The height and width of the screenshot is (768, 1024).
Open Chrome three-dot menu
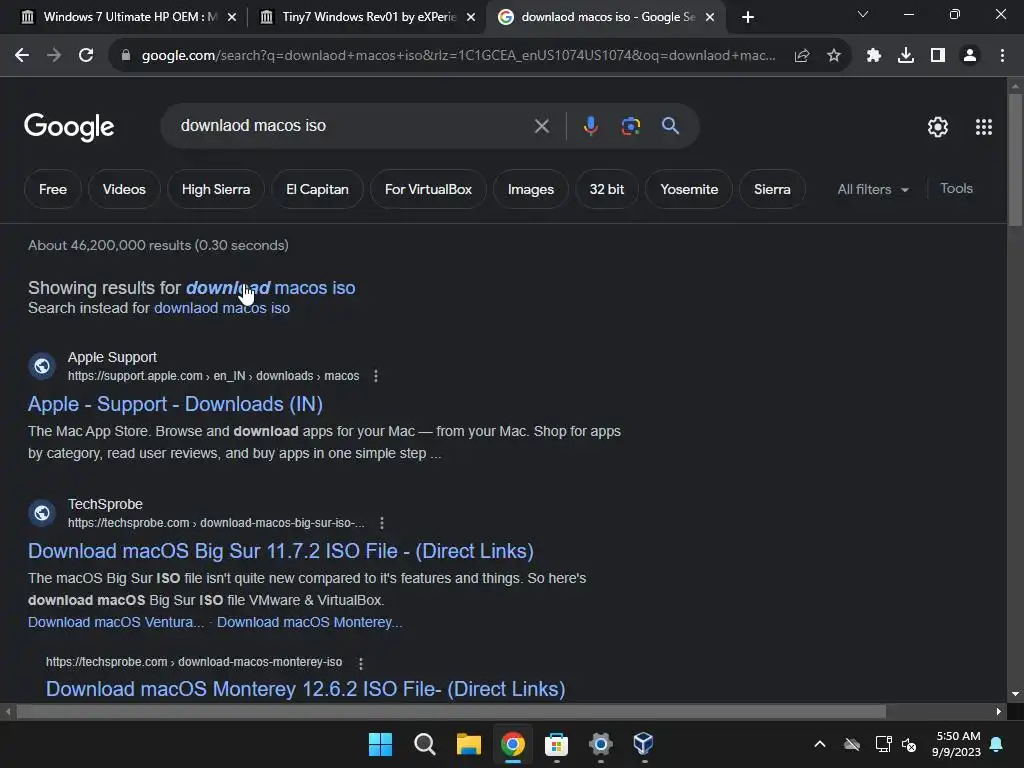1002,56
